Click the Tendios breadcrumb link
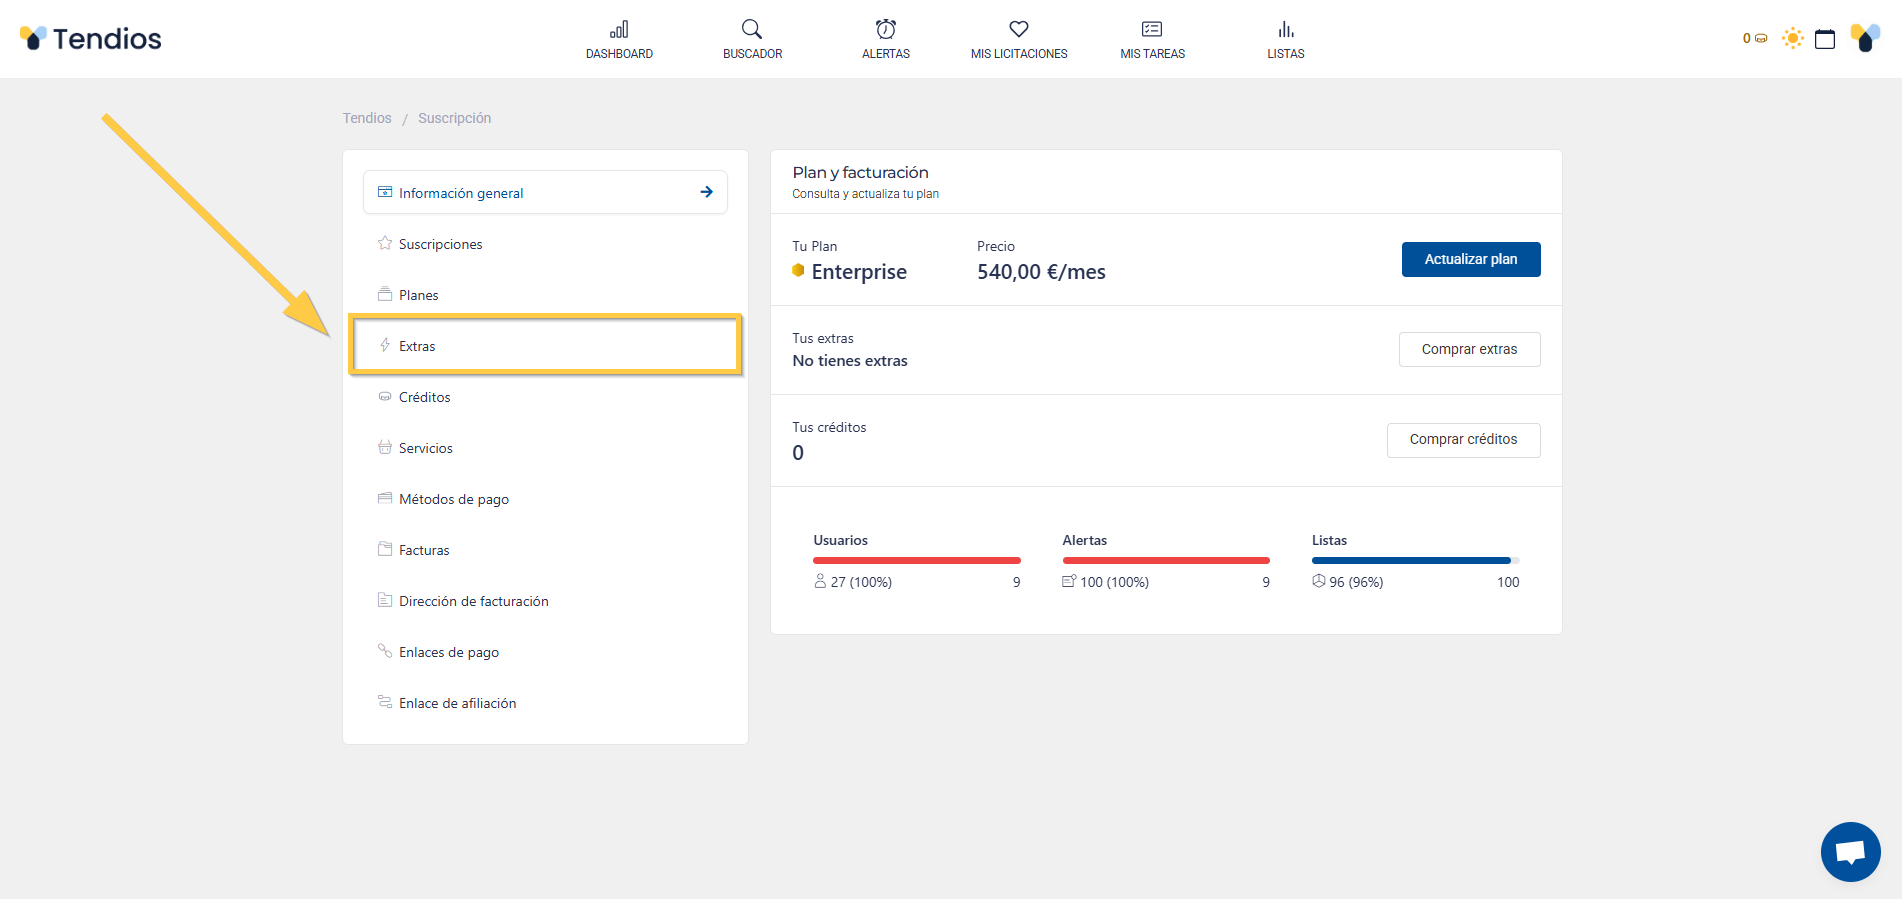 tap(367, 118)
